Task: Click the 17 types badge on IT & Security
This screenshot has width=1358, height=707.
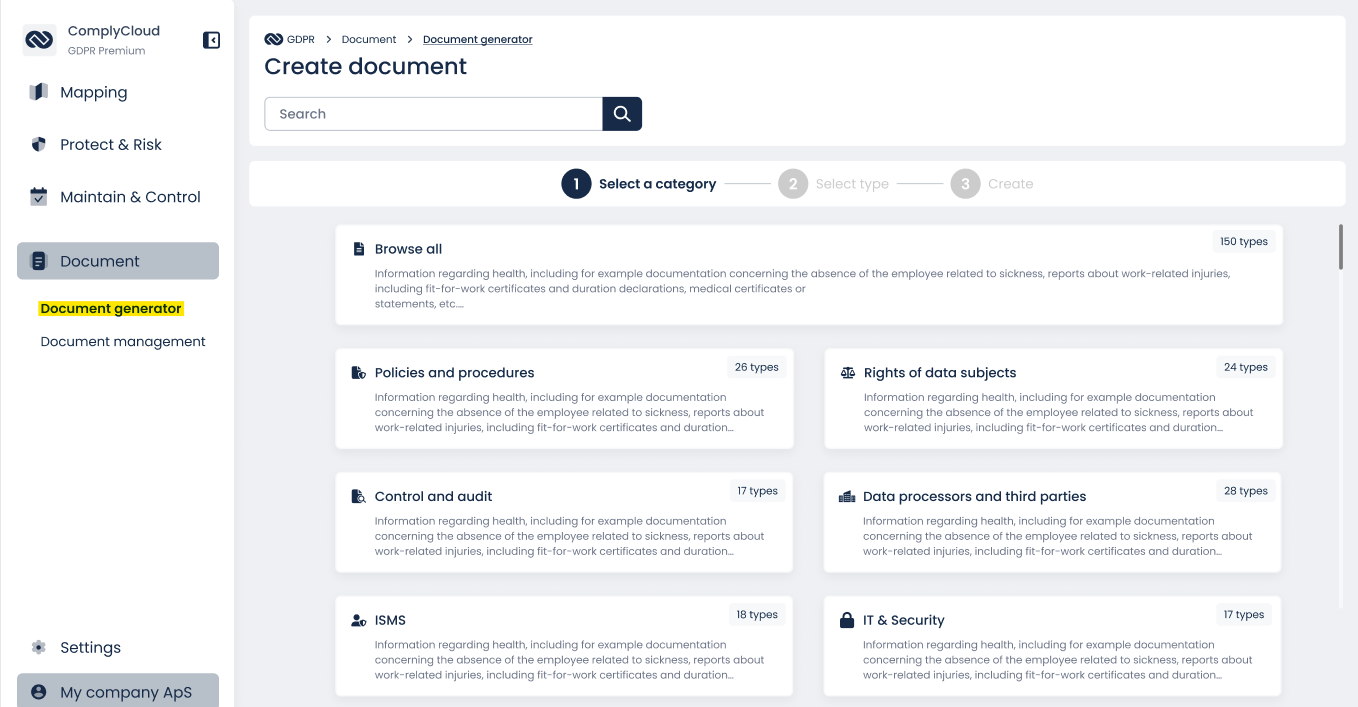Action: 1244,615
